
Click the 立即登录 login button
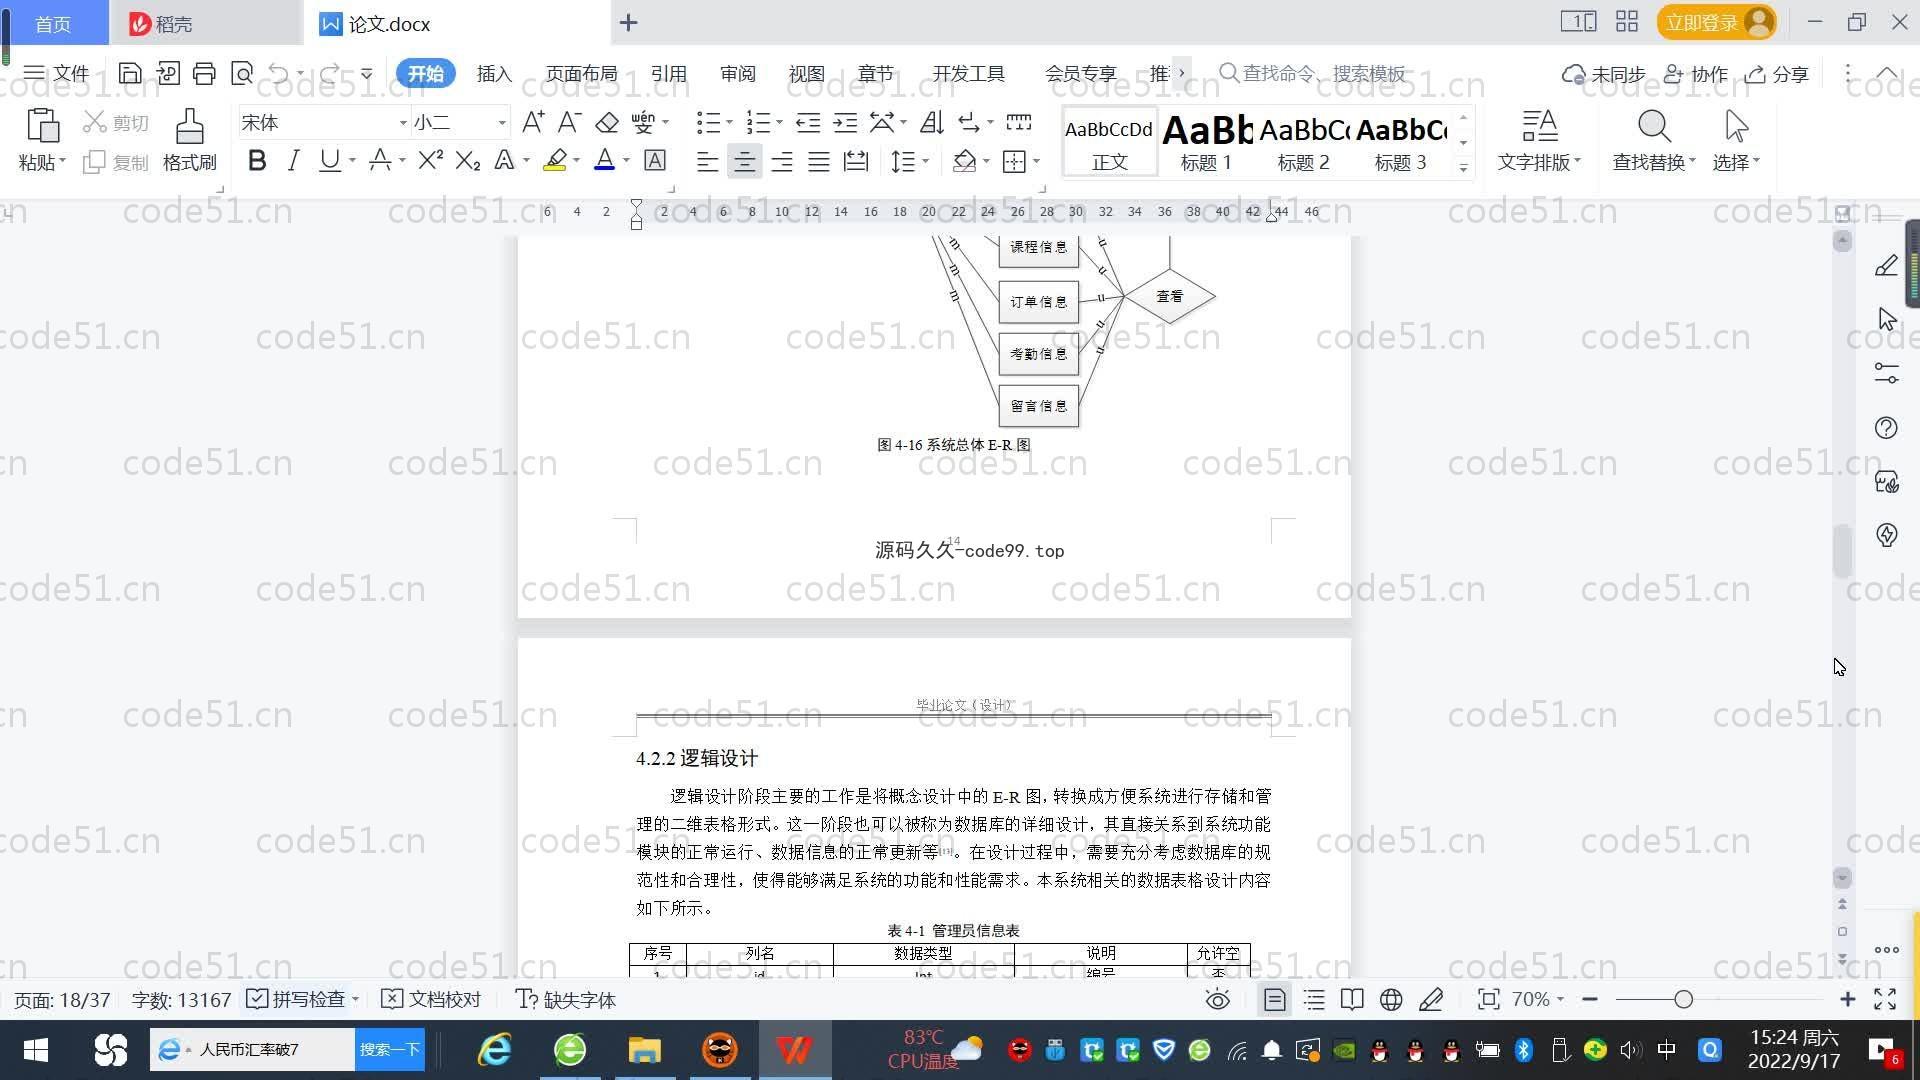[1716, 22]
